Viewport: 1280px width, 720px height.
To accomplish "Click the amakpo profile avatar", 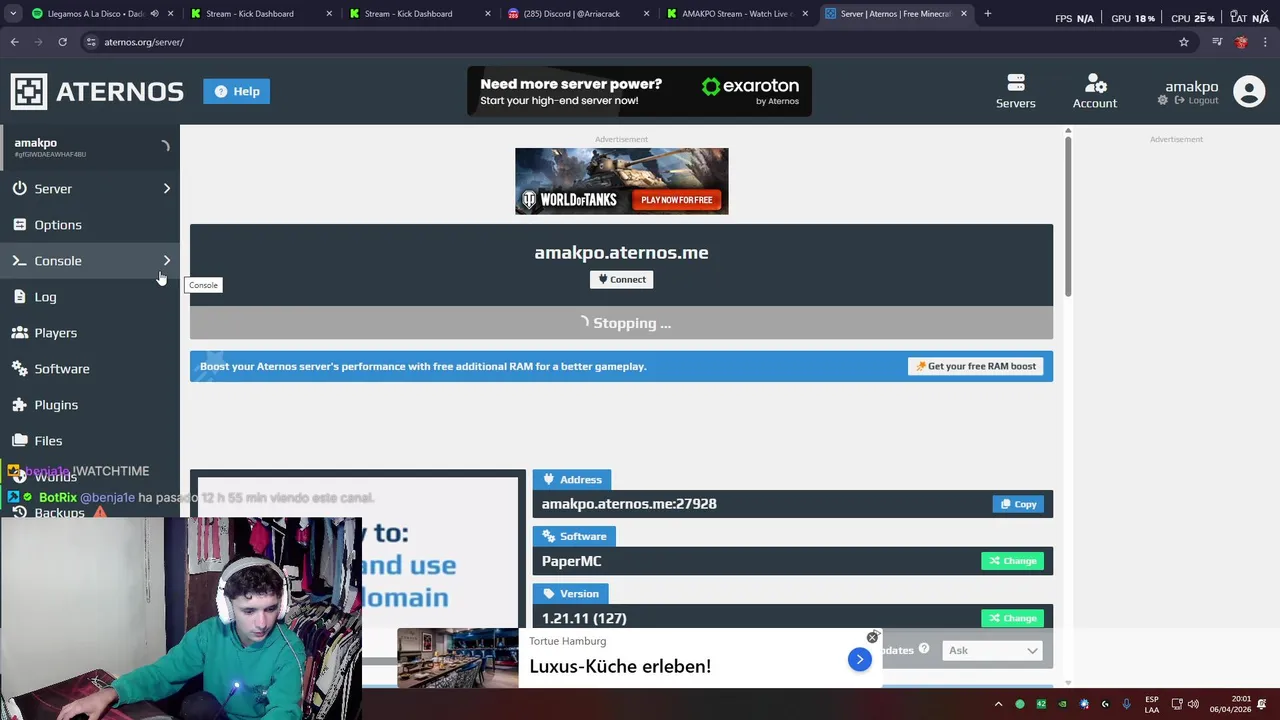I will 1249,91.
